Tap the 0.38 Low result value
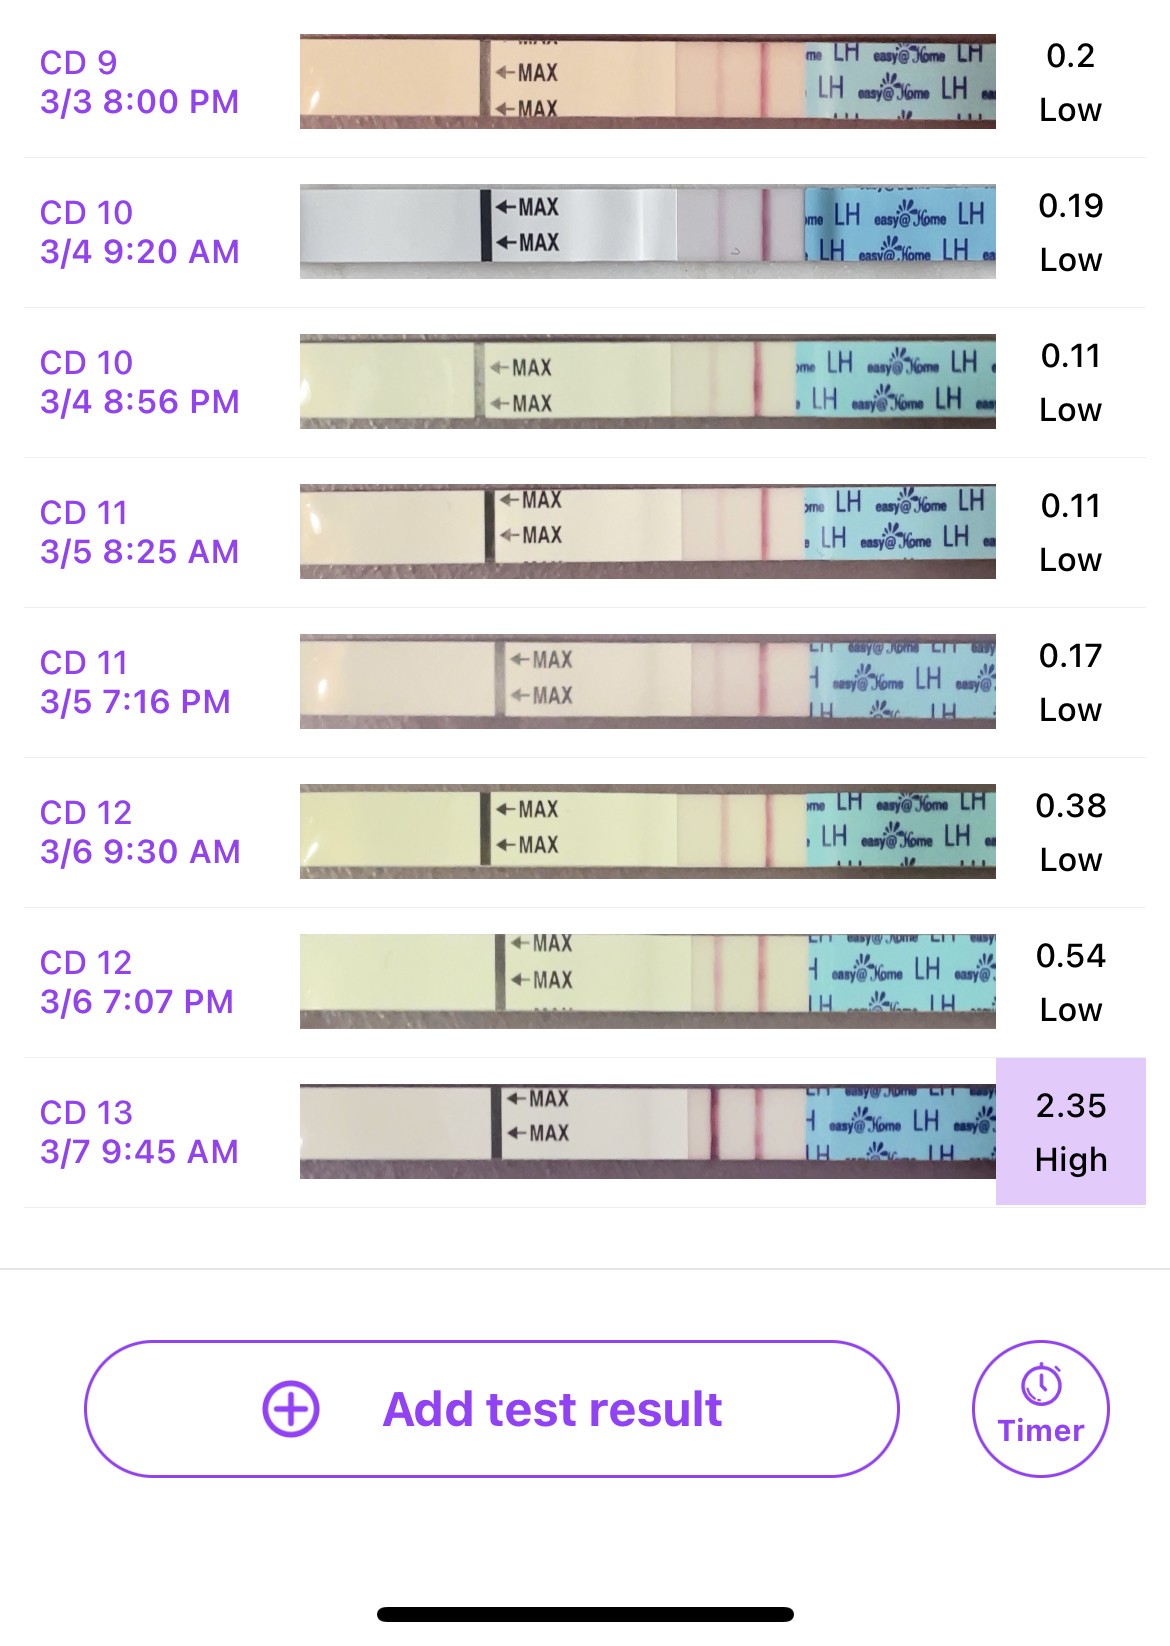 (1071, 832)
